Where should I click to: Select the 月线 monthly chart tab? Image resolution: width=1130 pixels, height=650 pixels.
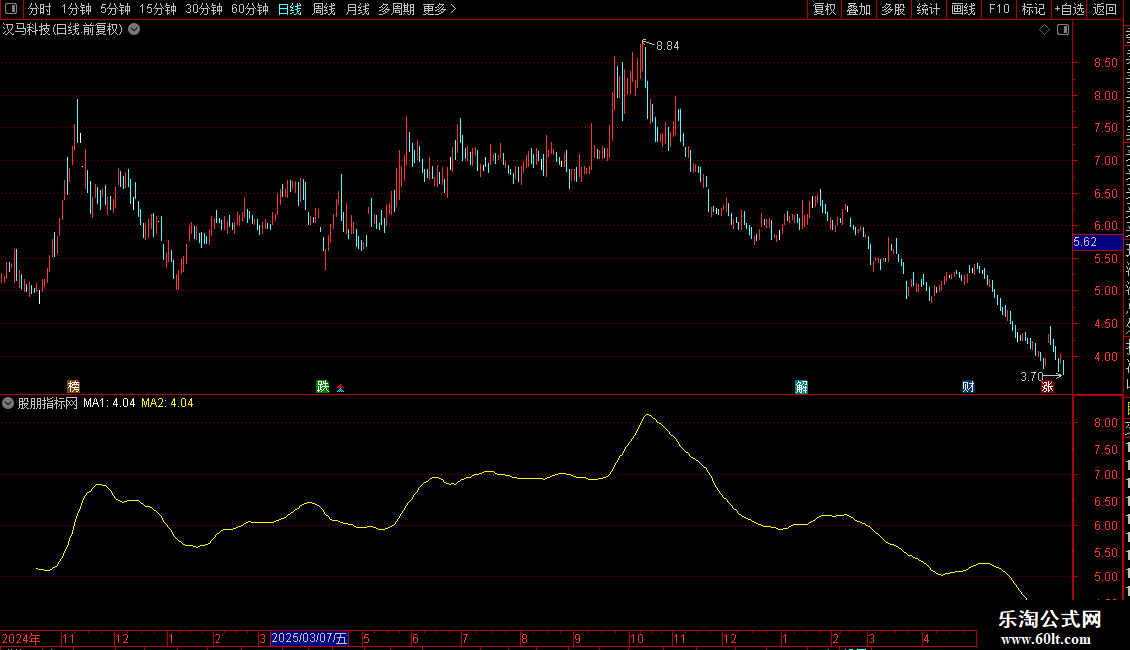(357, 9)
